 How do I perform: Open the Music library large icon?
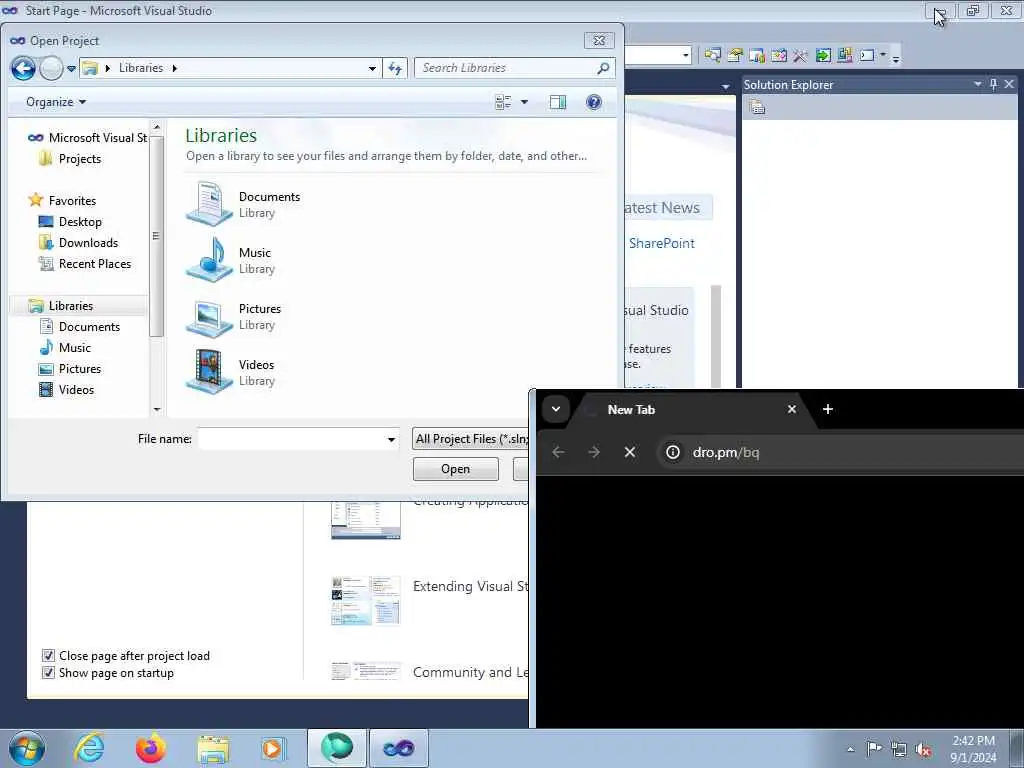[x=209, y=260]
